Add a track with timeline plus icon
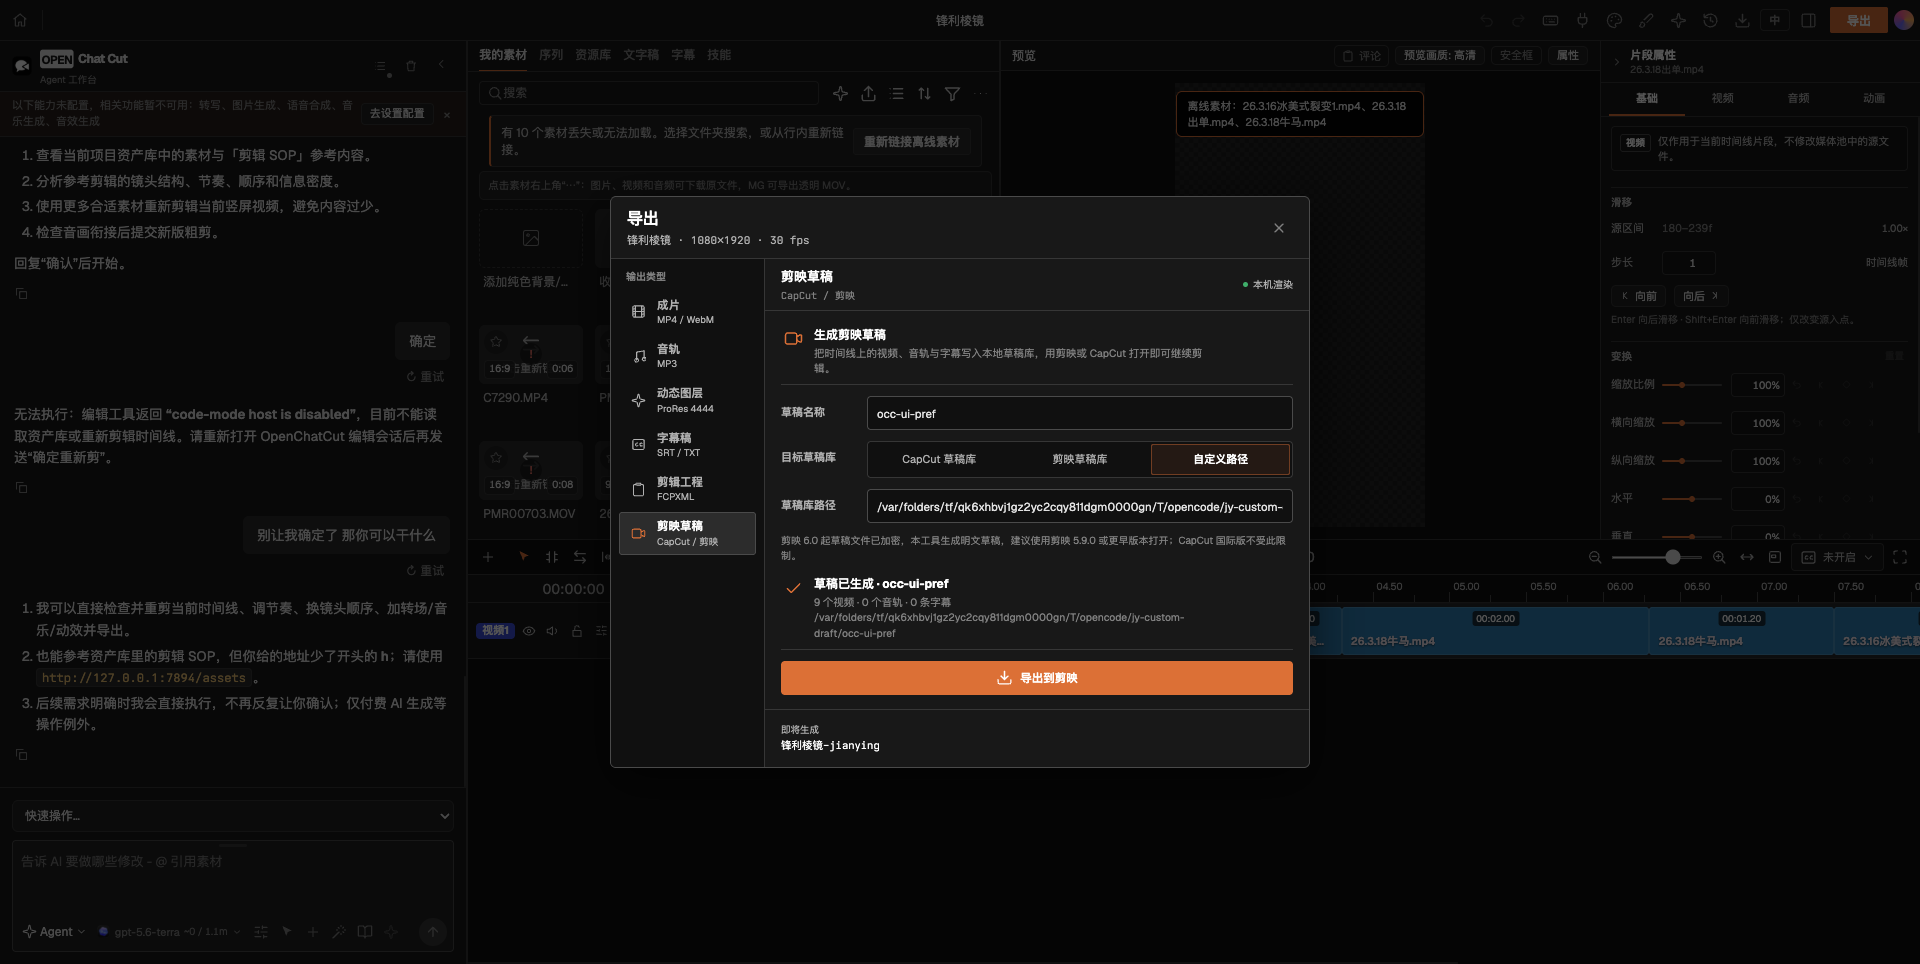Image resolution: width=1920 pixels, height=964 pixels. [488, 557]
